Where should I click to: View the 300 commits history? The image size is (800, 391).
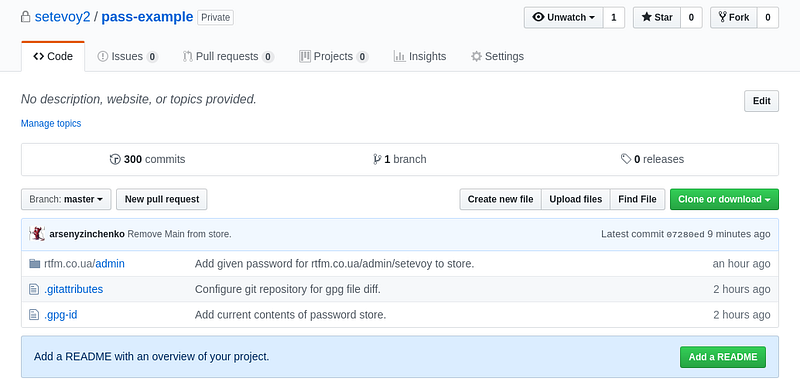(x=147, y=159)
